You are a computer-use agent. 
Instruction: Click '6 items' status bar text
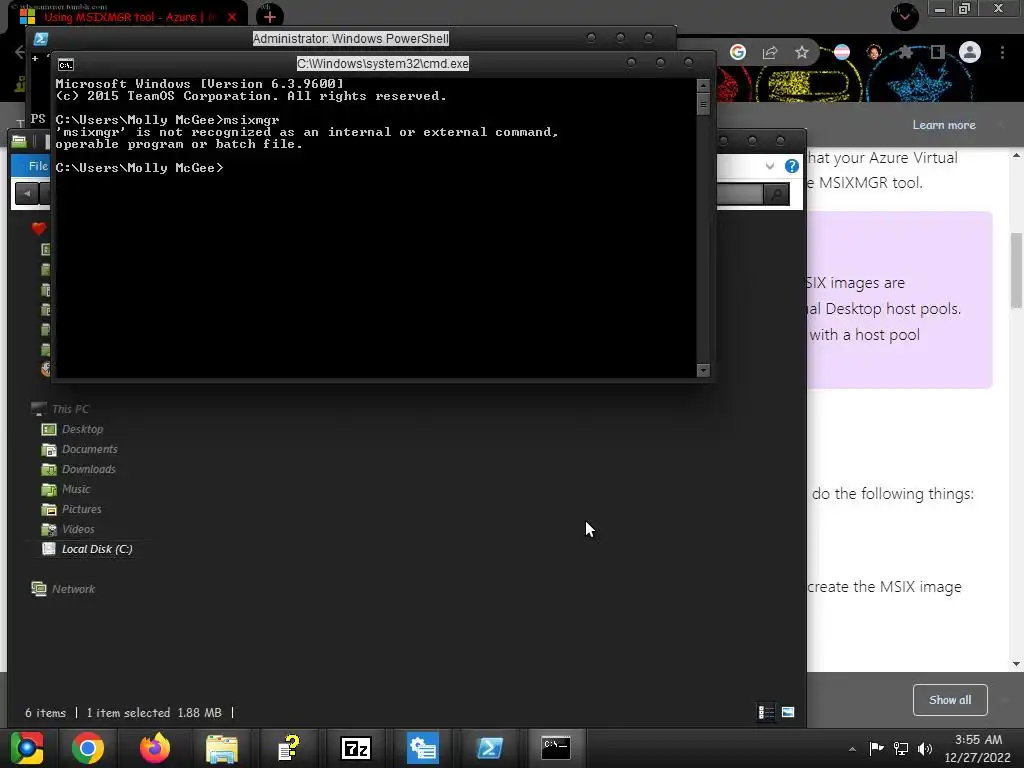click(46, 712)
